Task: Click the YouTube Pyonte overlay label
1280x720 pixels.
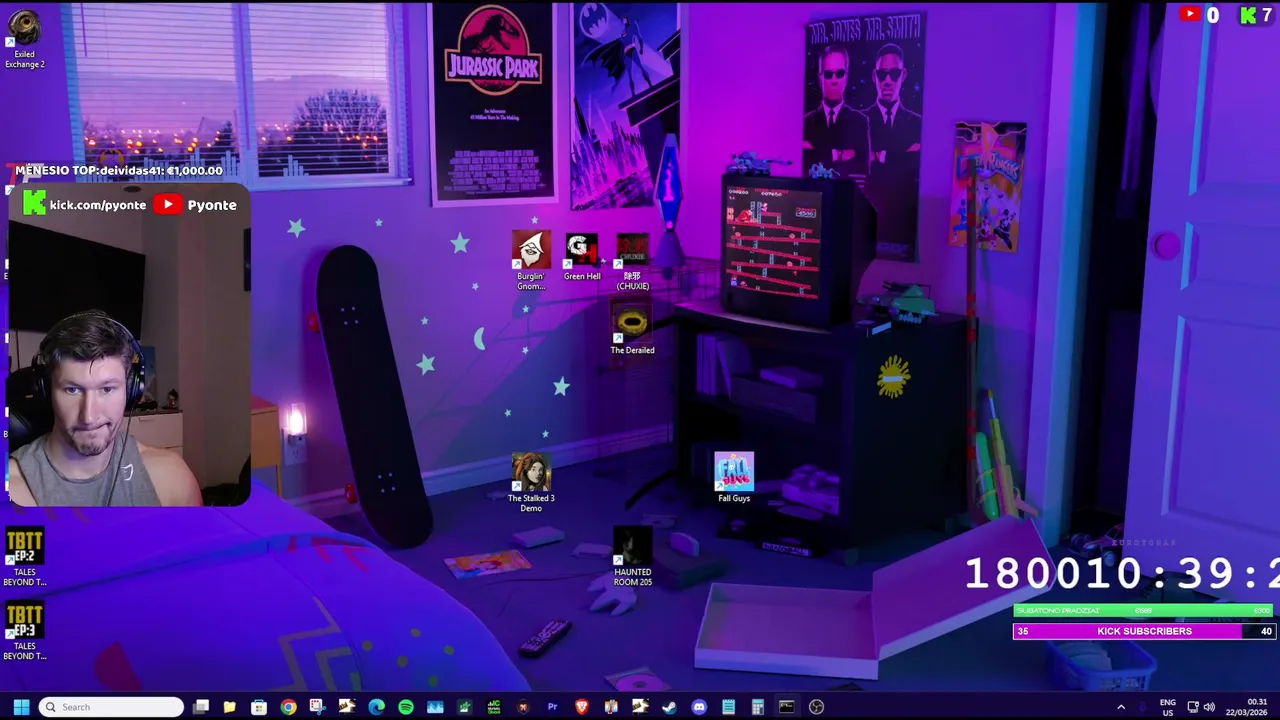Action: coord(196,204)
